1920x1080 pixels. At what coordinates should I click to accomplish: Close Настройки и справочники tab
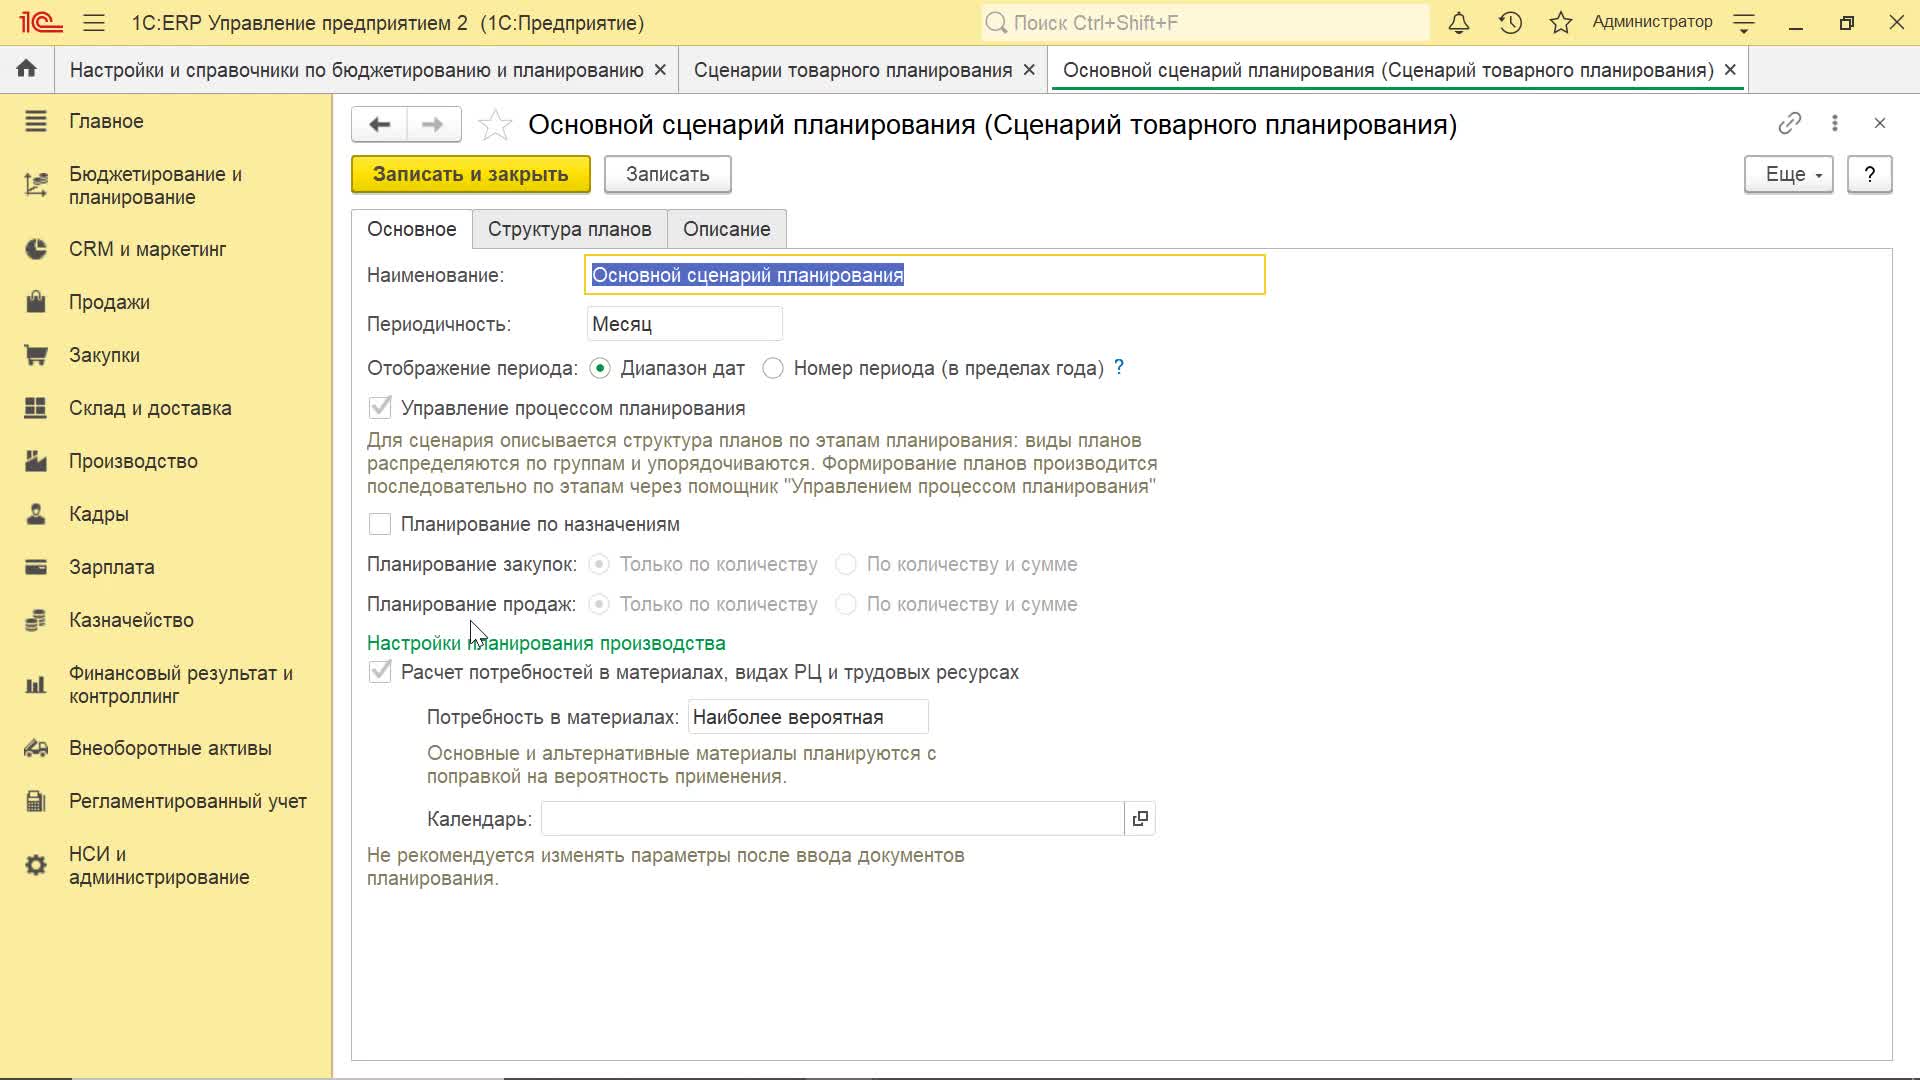pyautogui.click(x=660, y=70)
